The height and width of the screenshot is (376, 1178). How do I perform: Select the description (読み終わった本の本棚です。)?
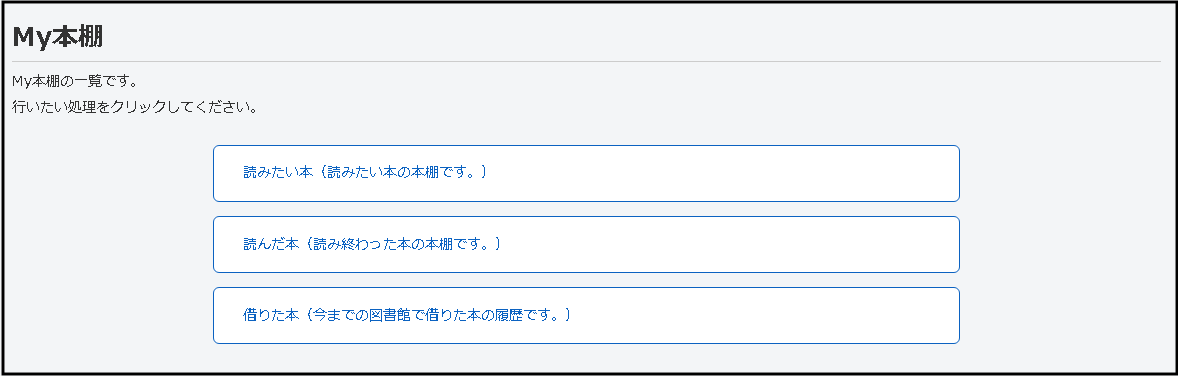pos(402,244)
